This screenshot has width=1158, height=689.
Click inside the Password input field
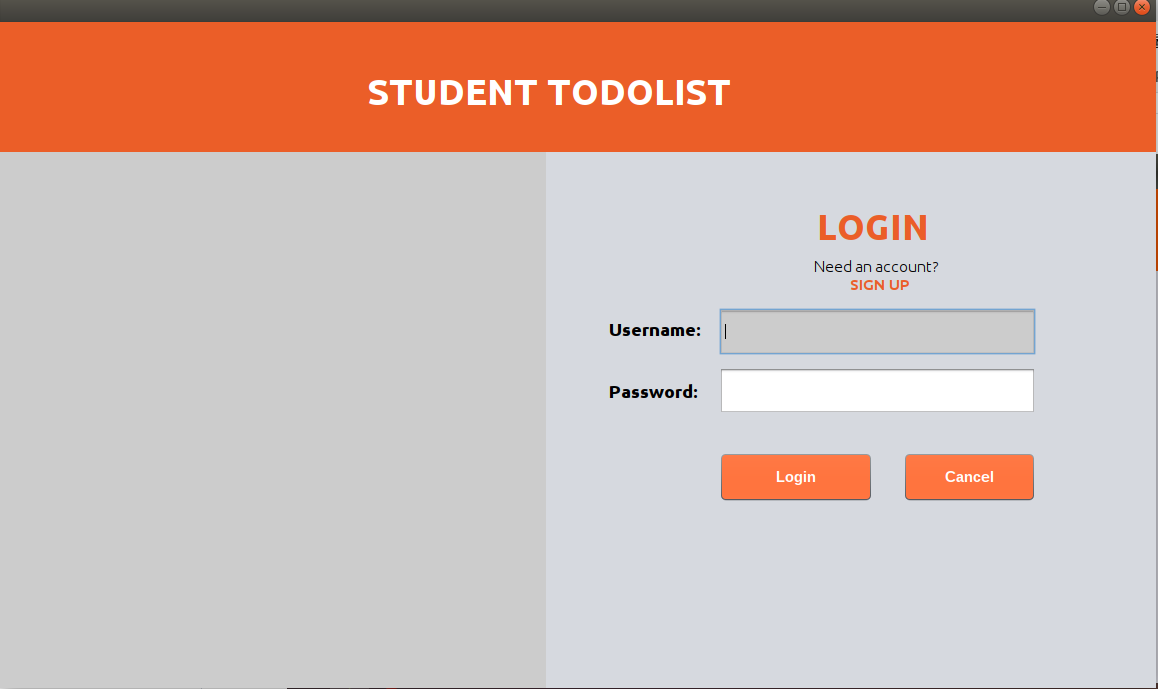pyautogui.click(x=876, y=390)
